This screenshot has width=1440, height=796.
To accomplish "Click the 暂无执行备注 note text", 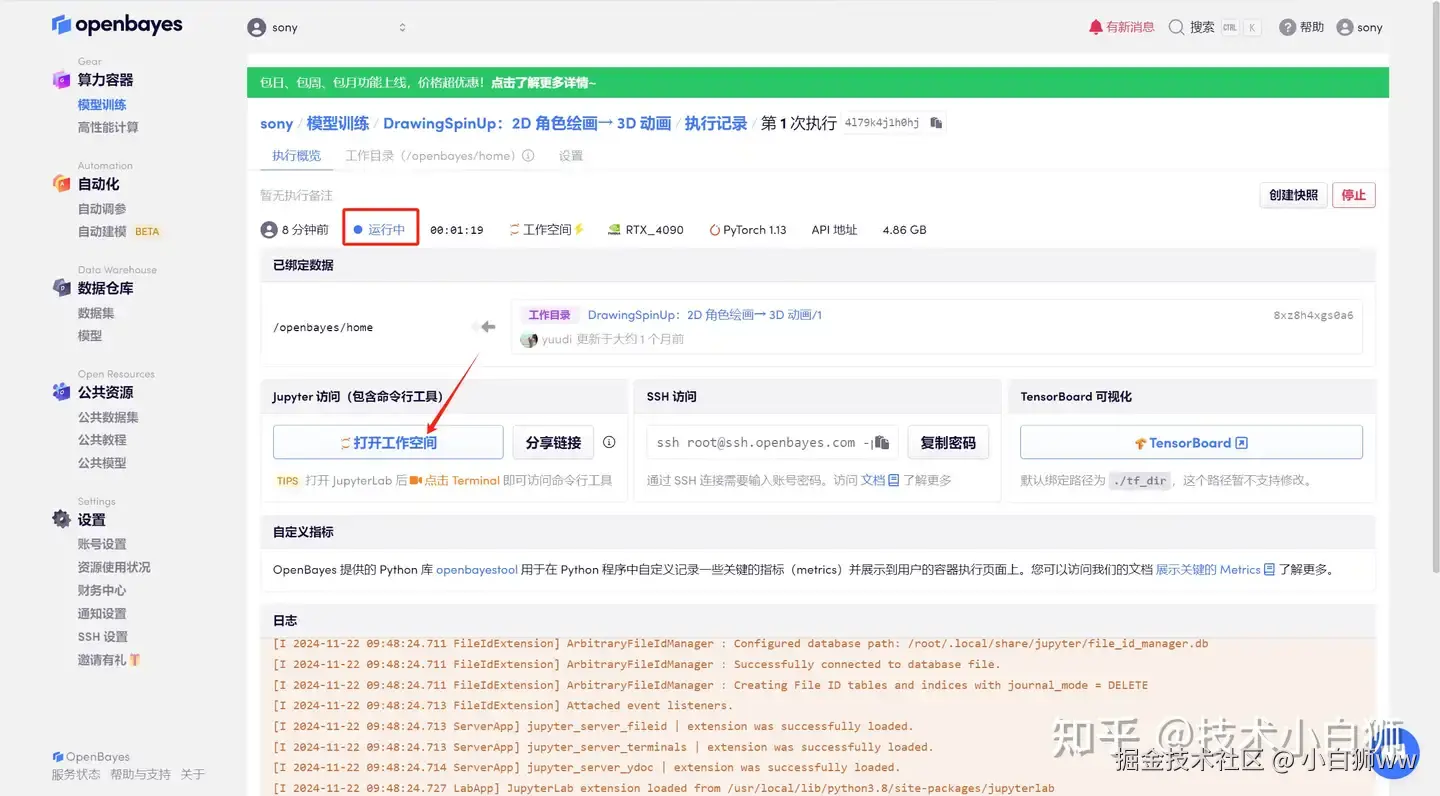I will [x=297, y=195].
